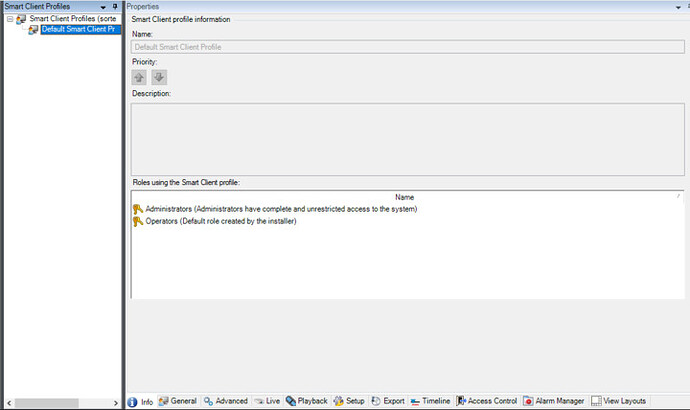The image size is (690, 410).
Task: Pin the Smart Client Profiles pane
Action: pos(115,6)
